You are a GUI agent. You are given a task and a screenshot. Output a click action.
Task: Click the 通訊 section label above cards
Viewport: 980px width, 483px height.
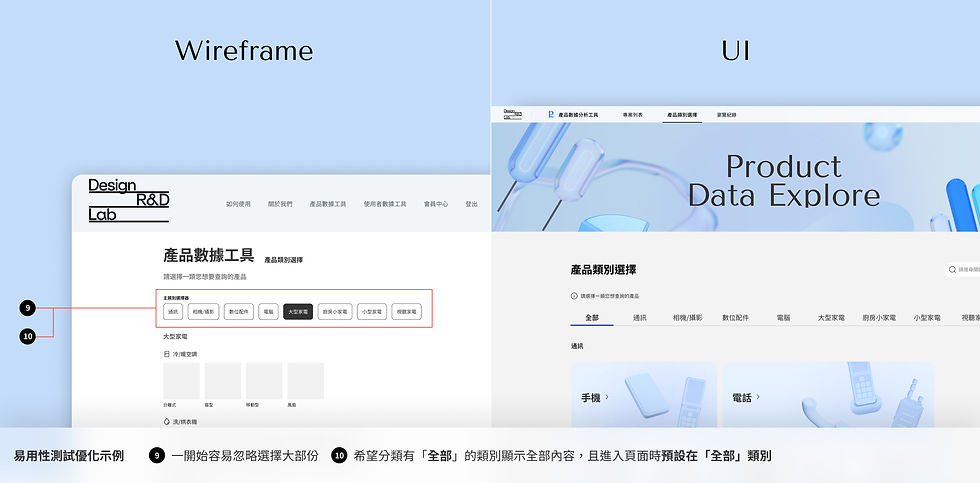point(577,346)
